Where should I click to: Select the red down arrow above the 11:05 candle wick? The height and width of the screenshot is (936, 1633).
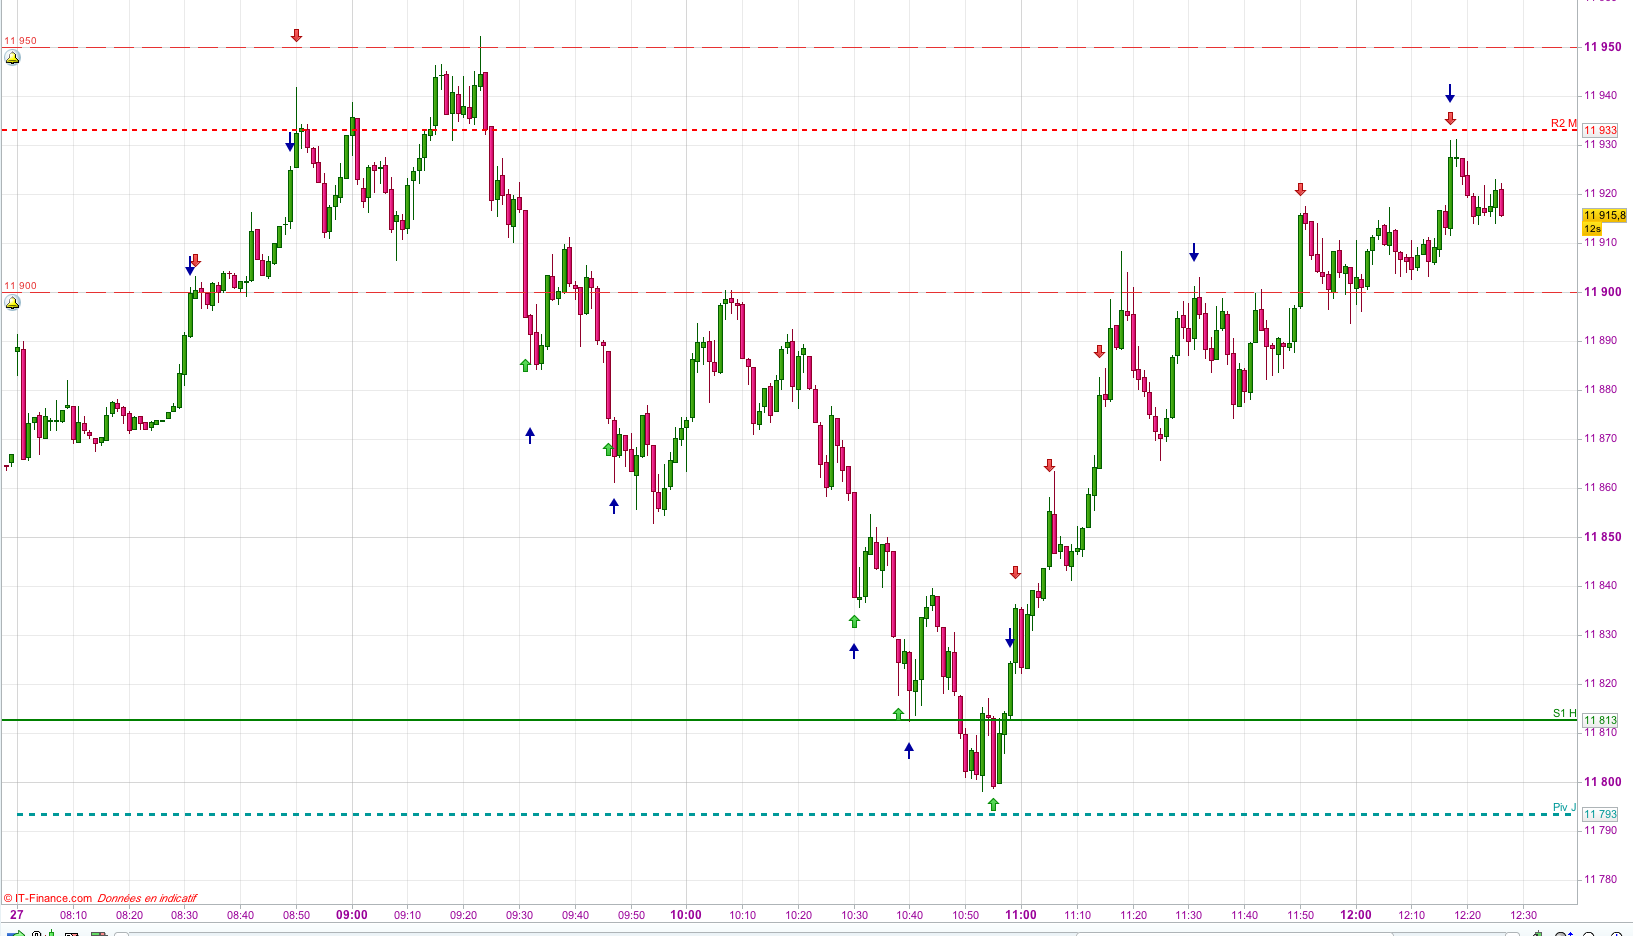click(x=1049, y=466)
